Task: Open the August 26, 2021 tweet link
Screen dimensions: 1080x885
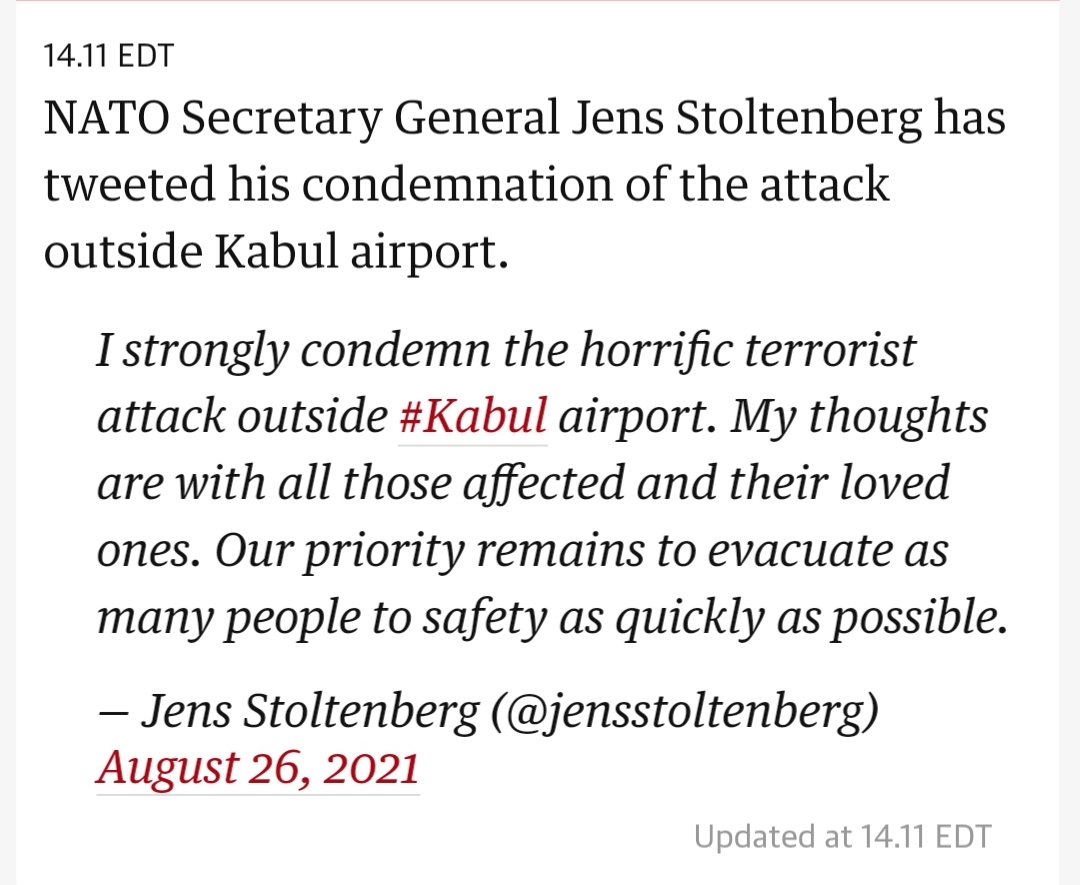Action: [x=257, y=768]
